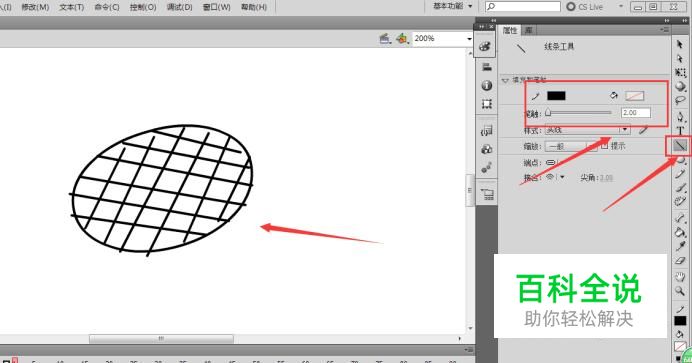Select the Deco tool
The width and height of the screenshot is (692, 363).
680,202
